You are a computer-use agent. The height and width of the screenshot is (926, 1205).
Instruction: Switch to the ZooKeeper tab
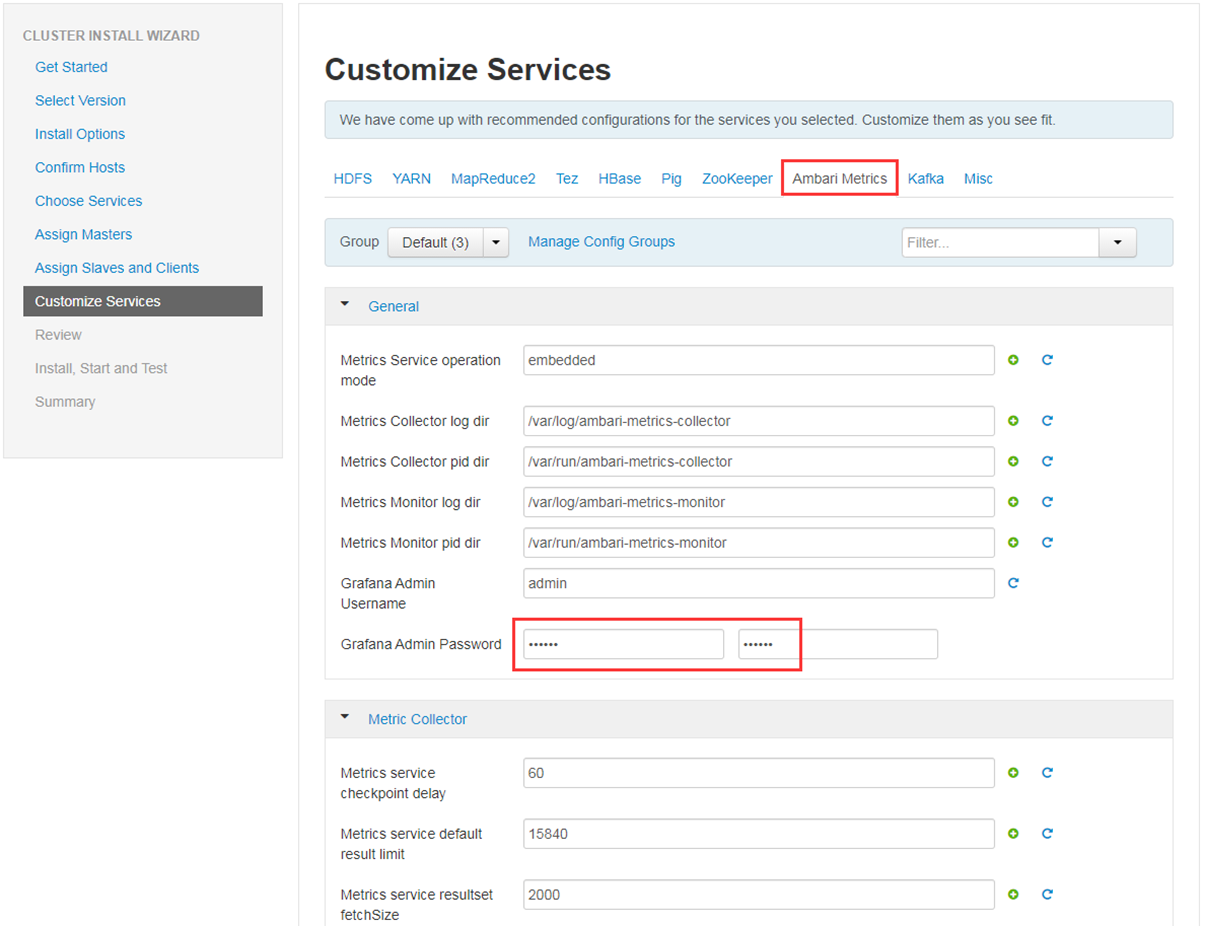(737, 179)
